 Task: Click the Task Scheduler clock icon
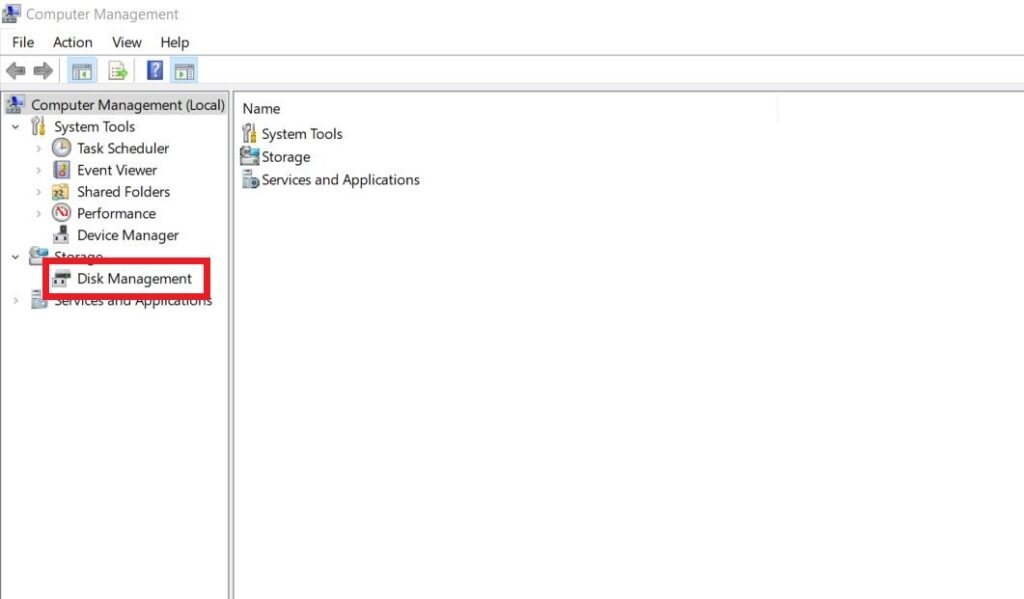tap(61, 148)
